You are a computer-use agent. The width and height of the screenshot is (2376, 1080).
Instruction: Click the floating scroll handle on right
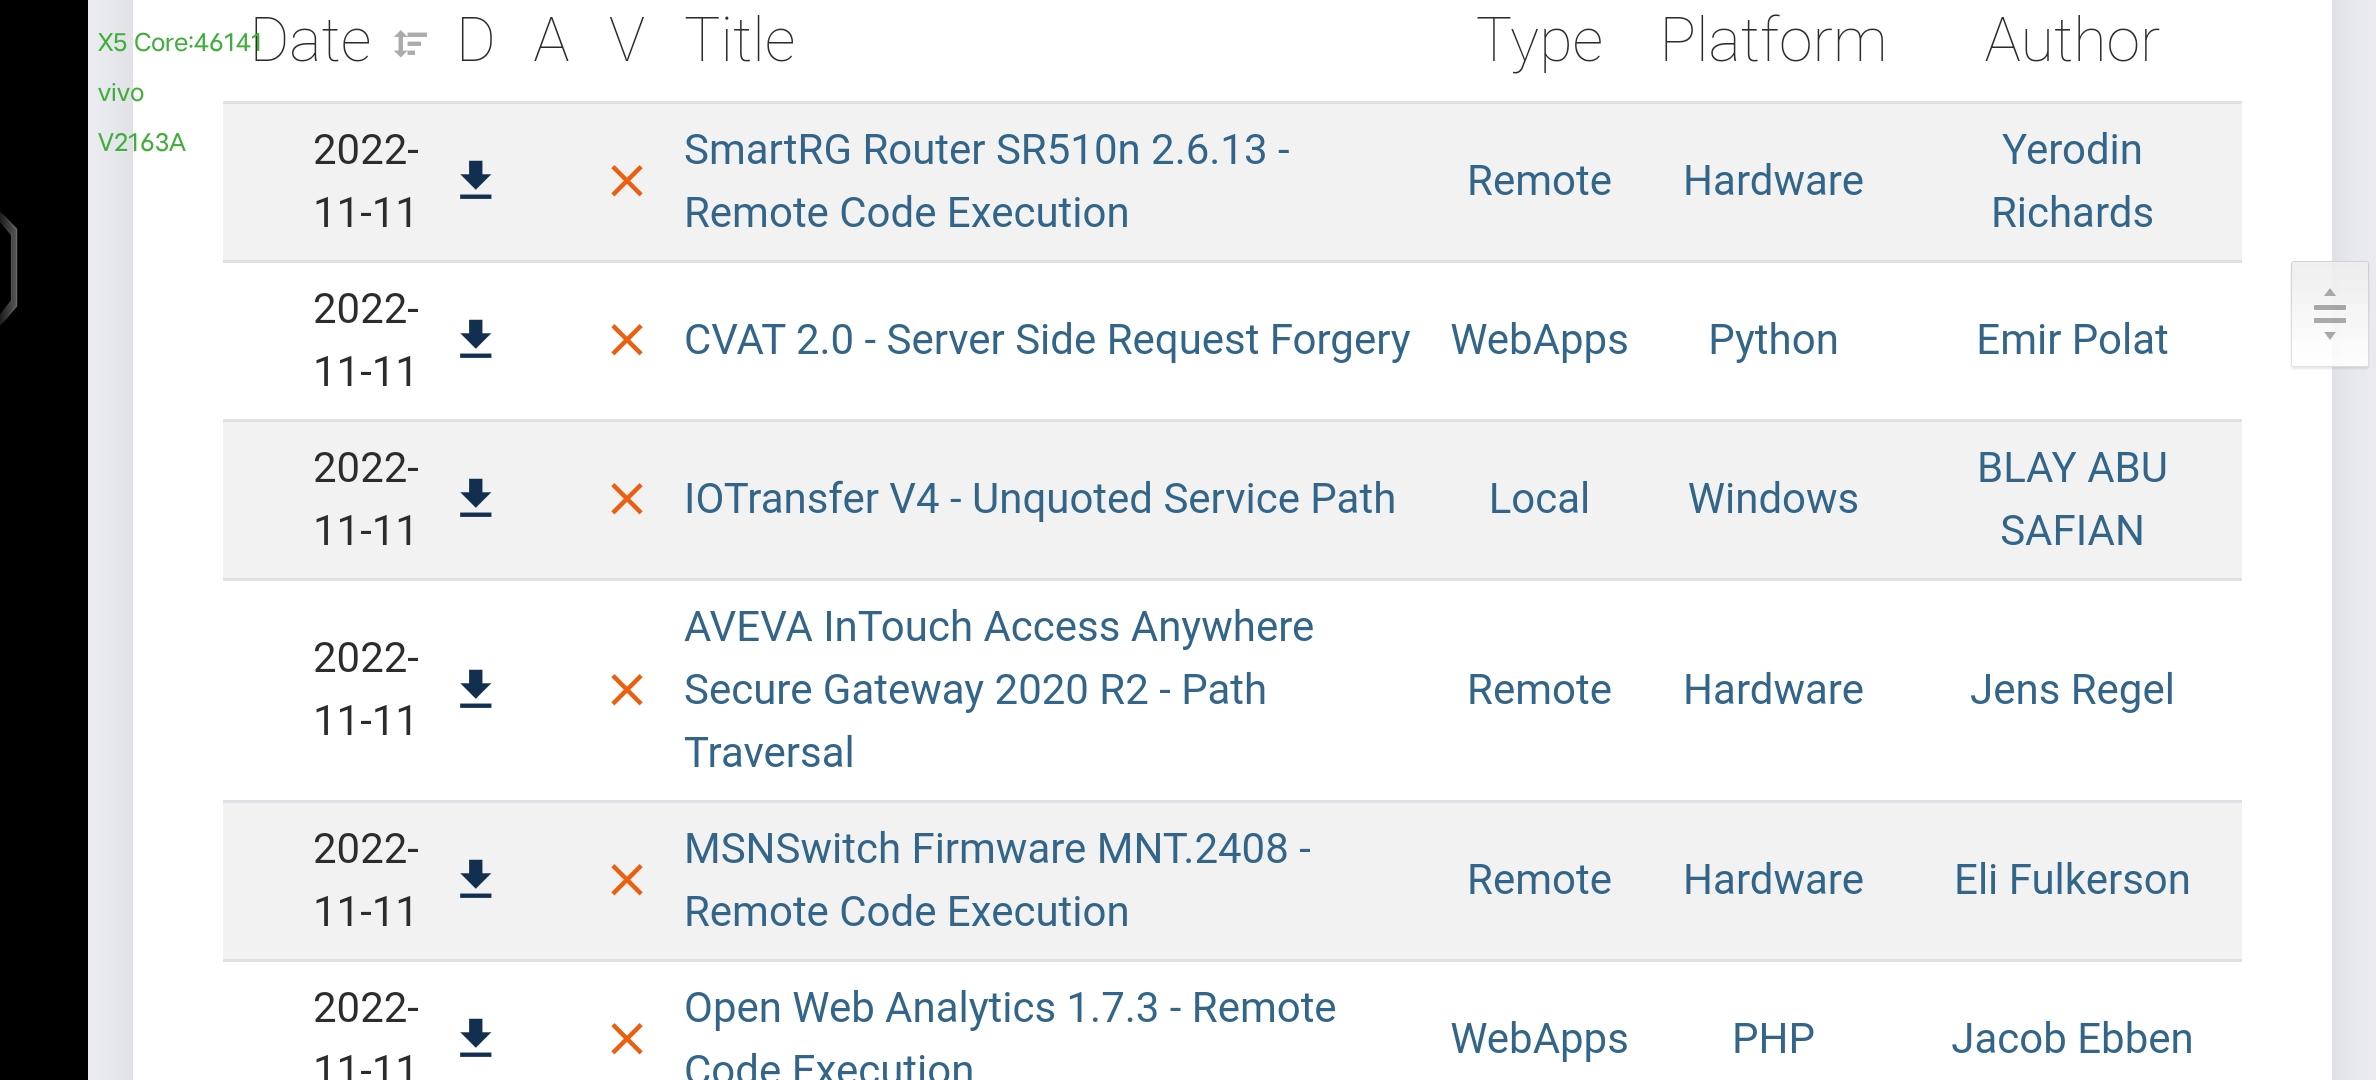pyautogui.click(x=2329, y=314)
